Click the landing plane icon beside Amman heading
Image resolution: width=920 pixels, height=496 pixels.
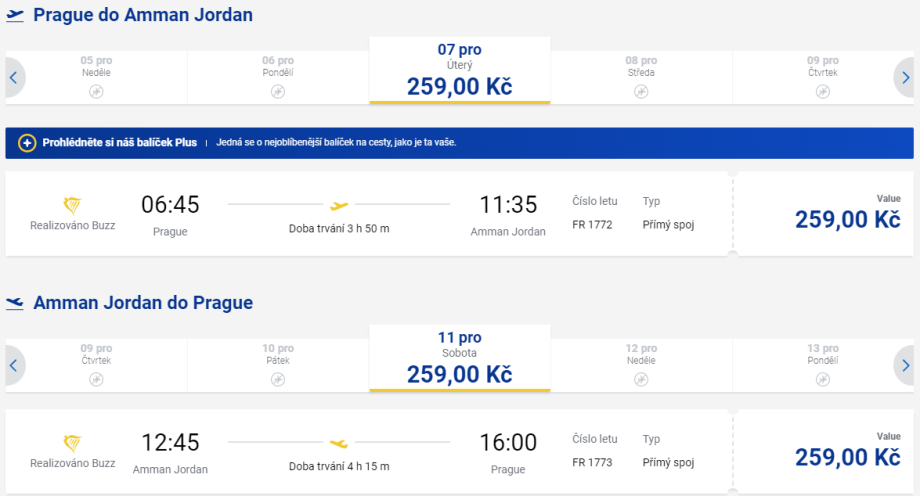(x=15, y=303)
